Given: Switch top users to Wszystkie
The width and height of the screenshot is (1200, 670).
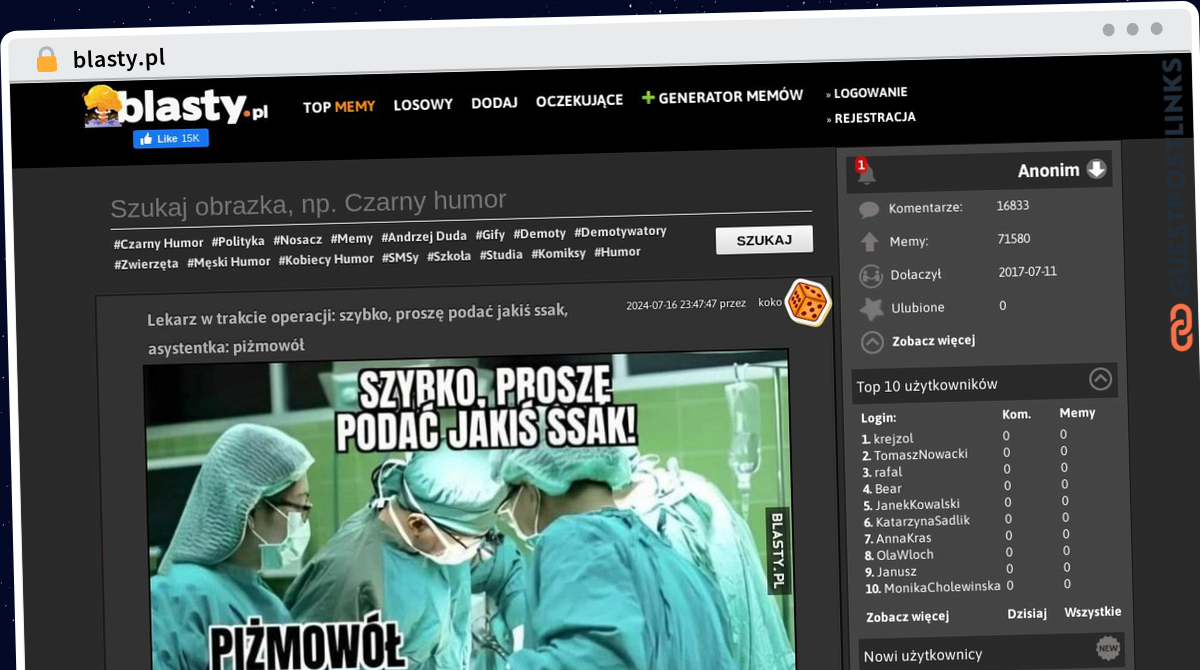Looking at the screenshot, I should [x=1093, y=612].
